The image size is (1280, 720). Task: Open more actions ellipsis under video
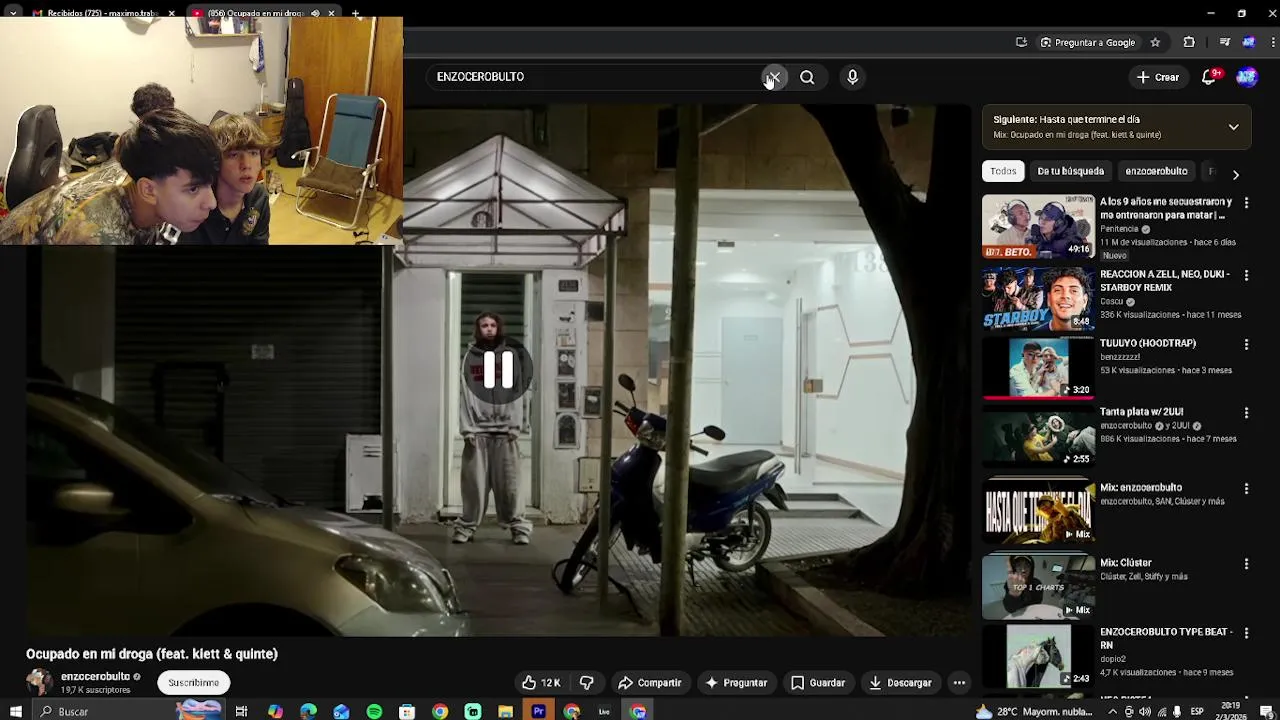(x=959, y=683)
